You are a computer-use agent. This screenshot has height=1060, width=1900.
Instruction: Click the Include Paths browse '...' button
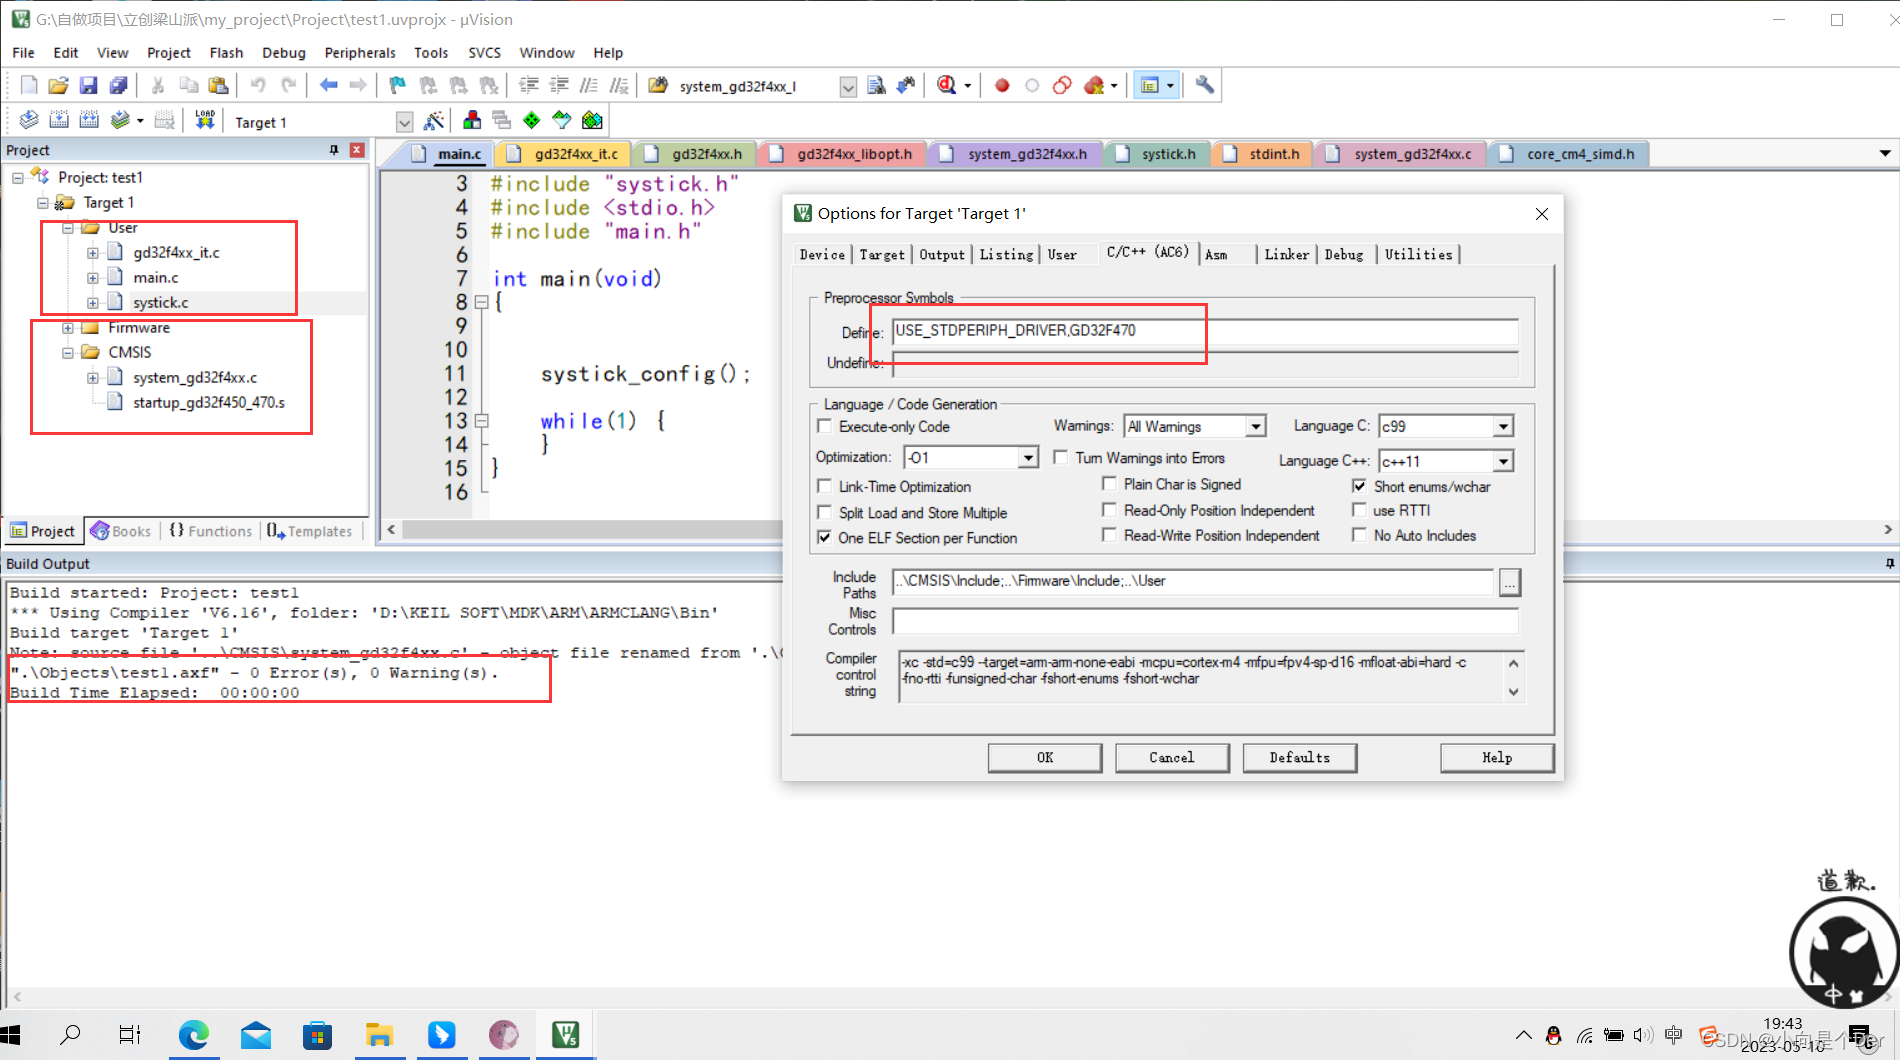tap(1510, 582)
